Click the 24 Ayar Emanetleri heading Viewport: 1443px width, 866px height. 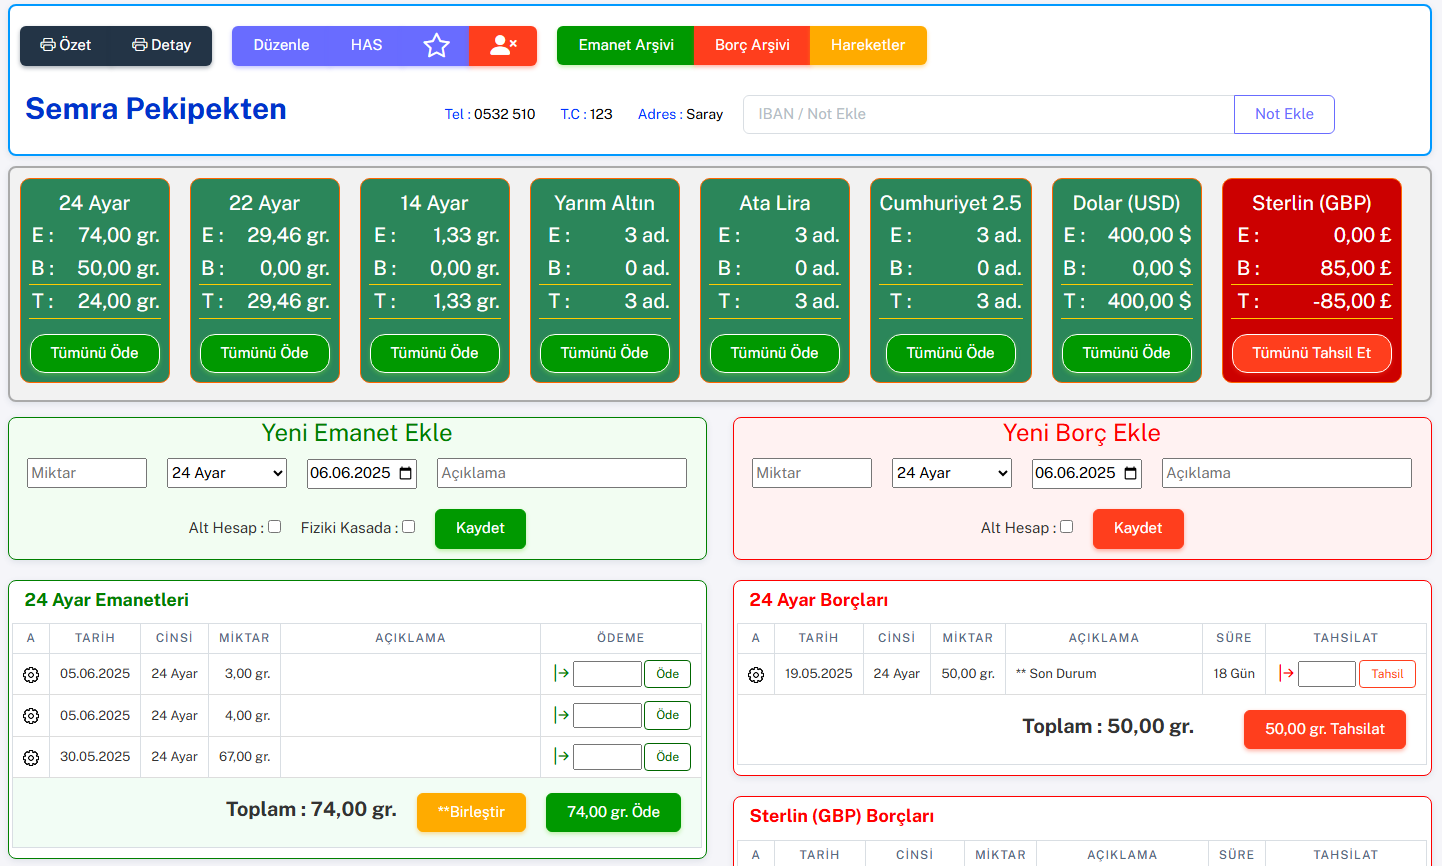coord(107,600)
